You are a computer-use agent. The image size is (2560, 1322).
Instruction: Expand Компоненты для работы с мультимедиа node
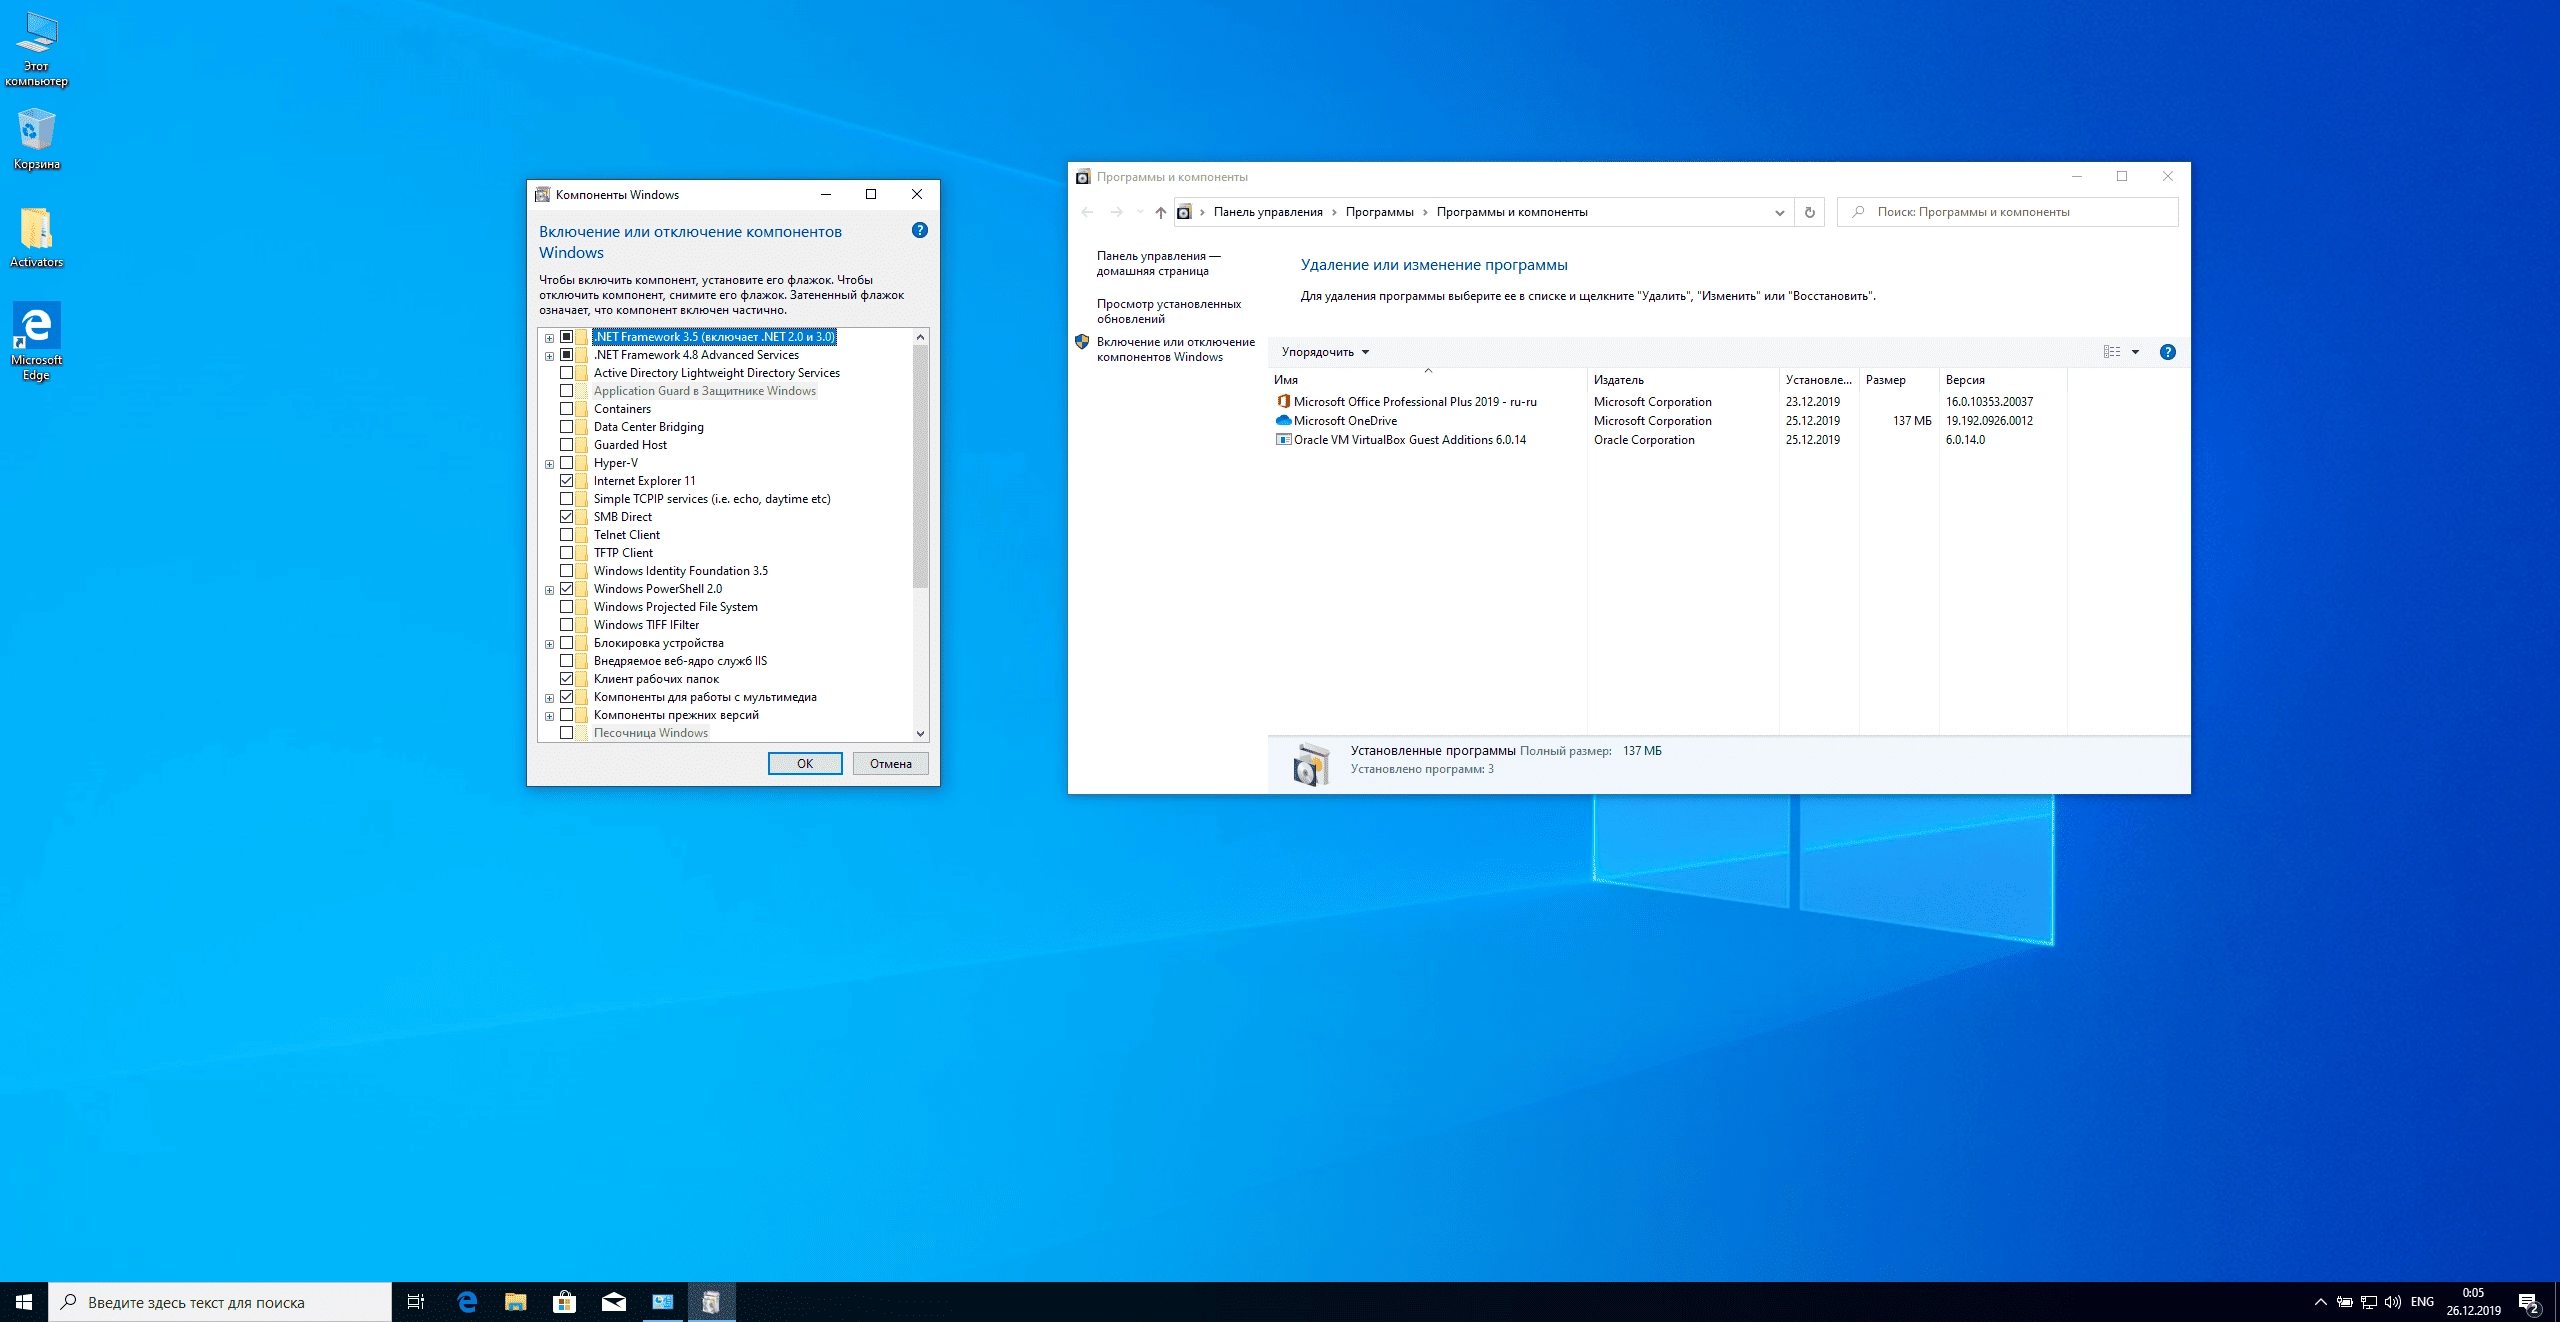pyautogui.click(x=549, y=698)
